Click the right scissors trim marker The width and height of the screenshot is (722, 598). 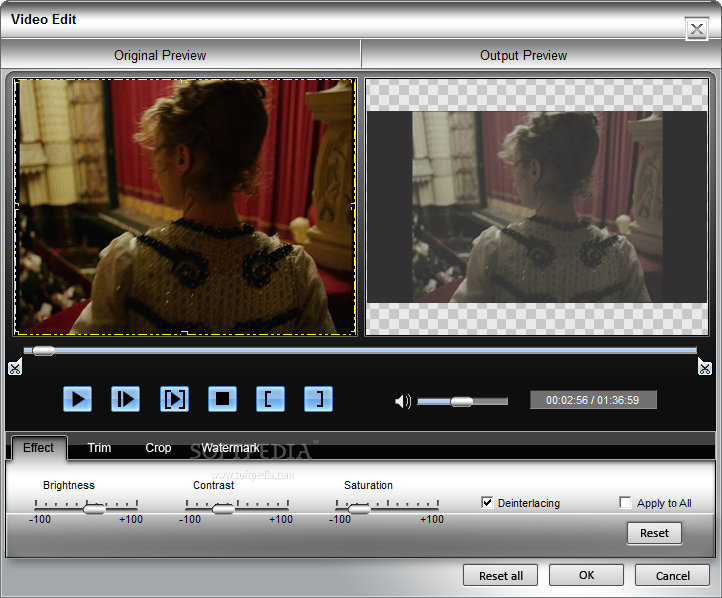point(705,367)
